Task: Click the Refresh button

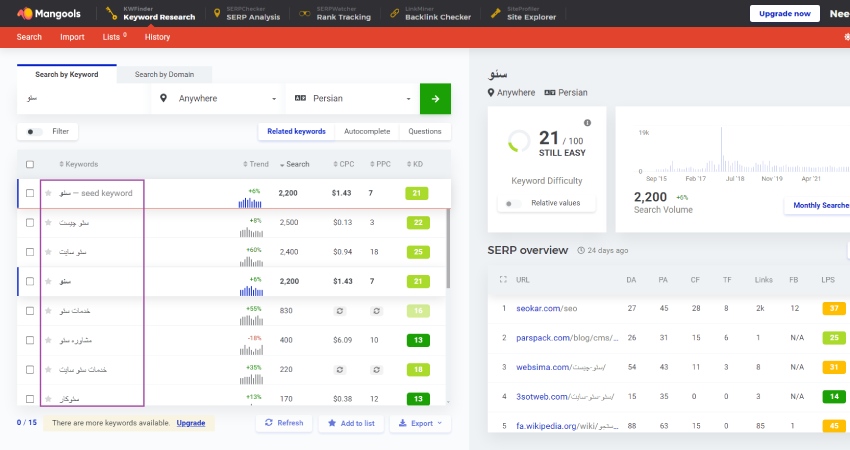Action: point(284,423)
